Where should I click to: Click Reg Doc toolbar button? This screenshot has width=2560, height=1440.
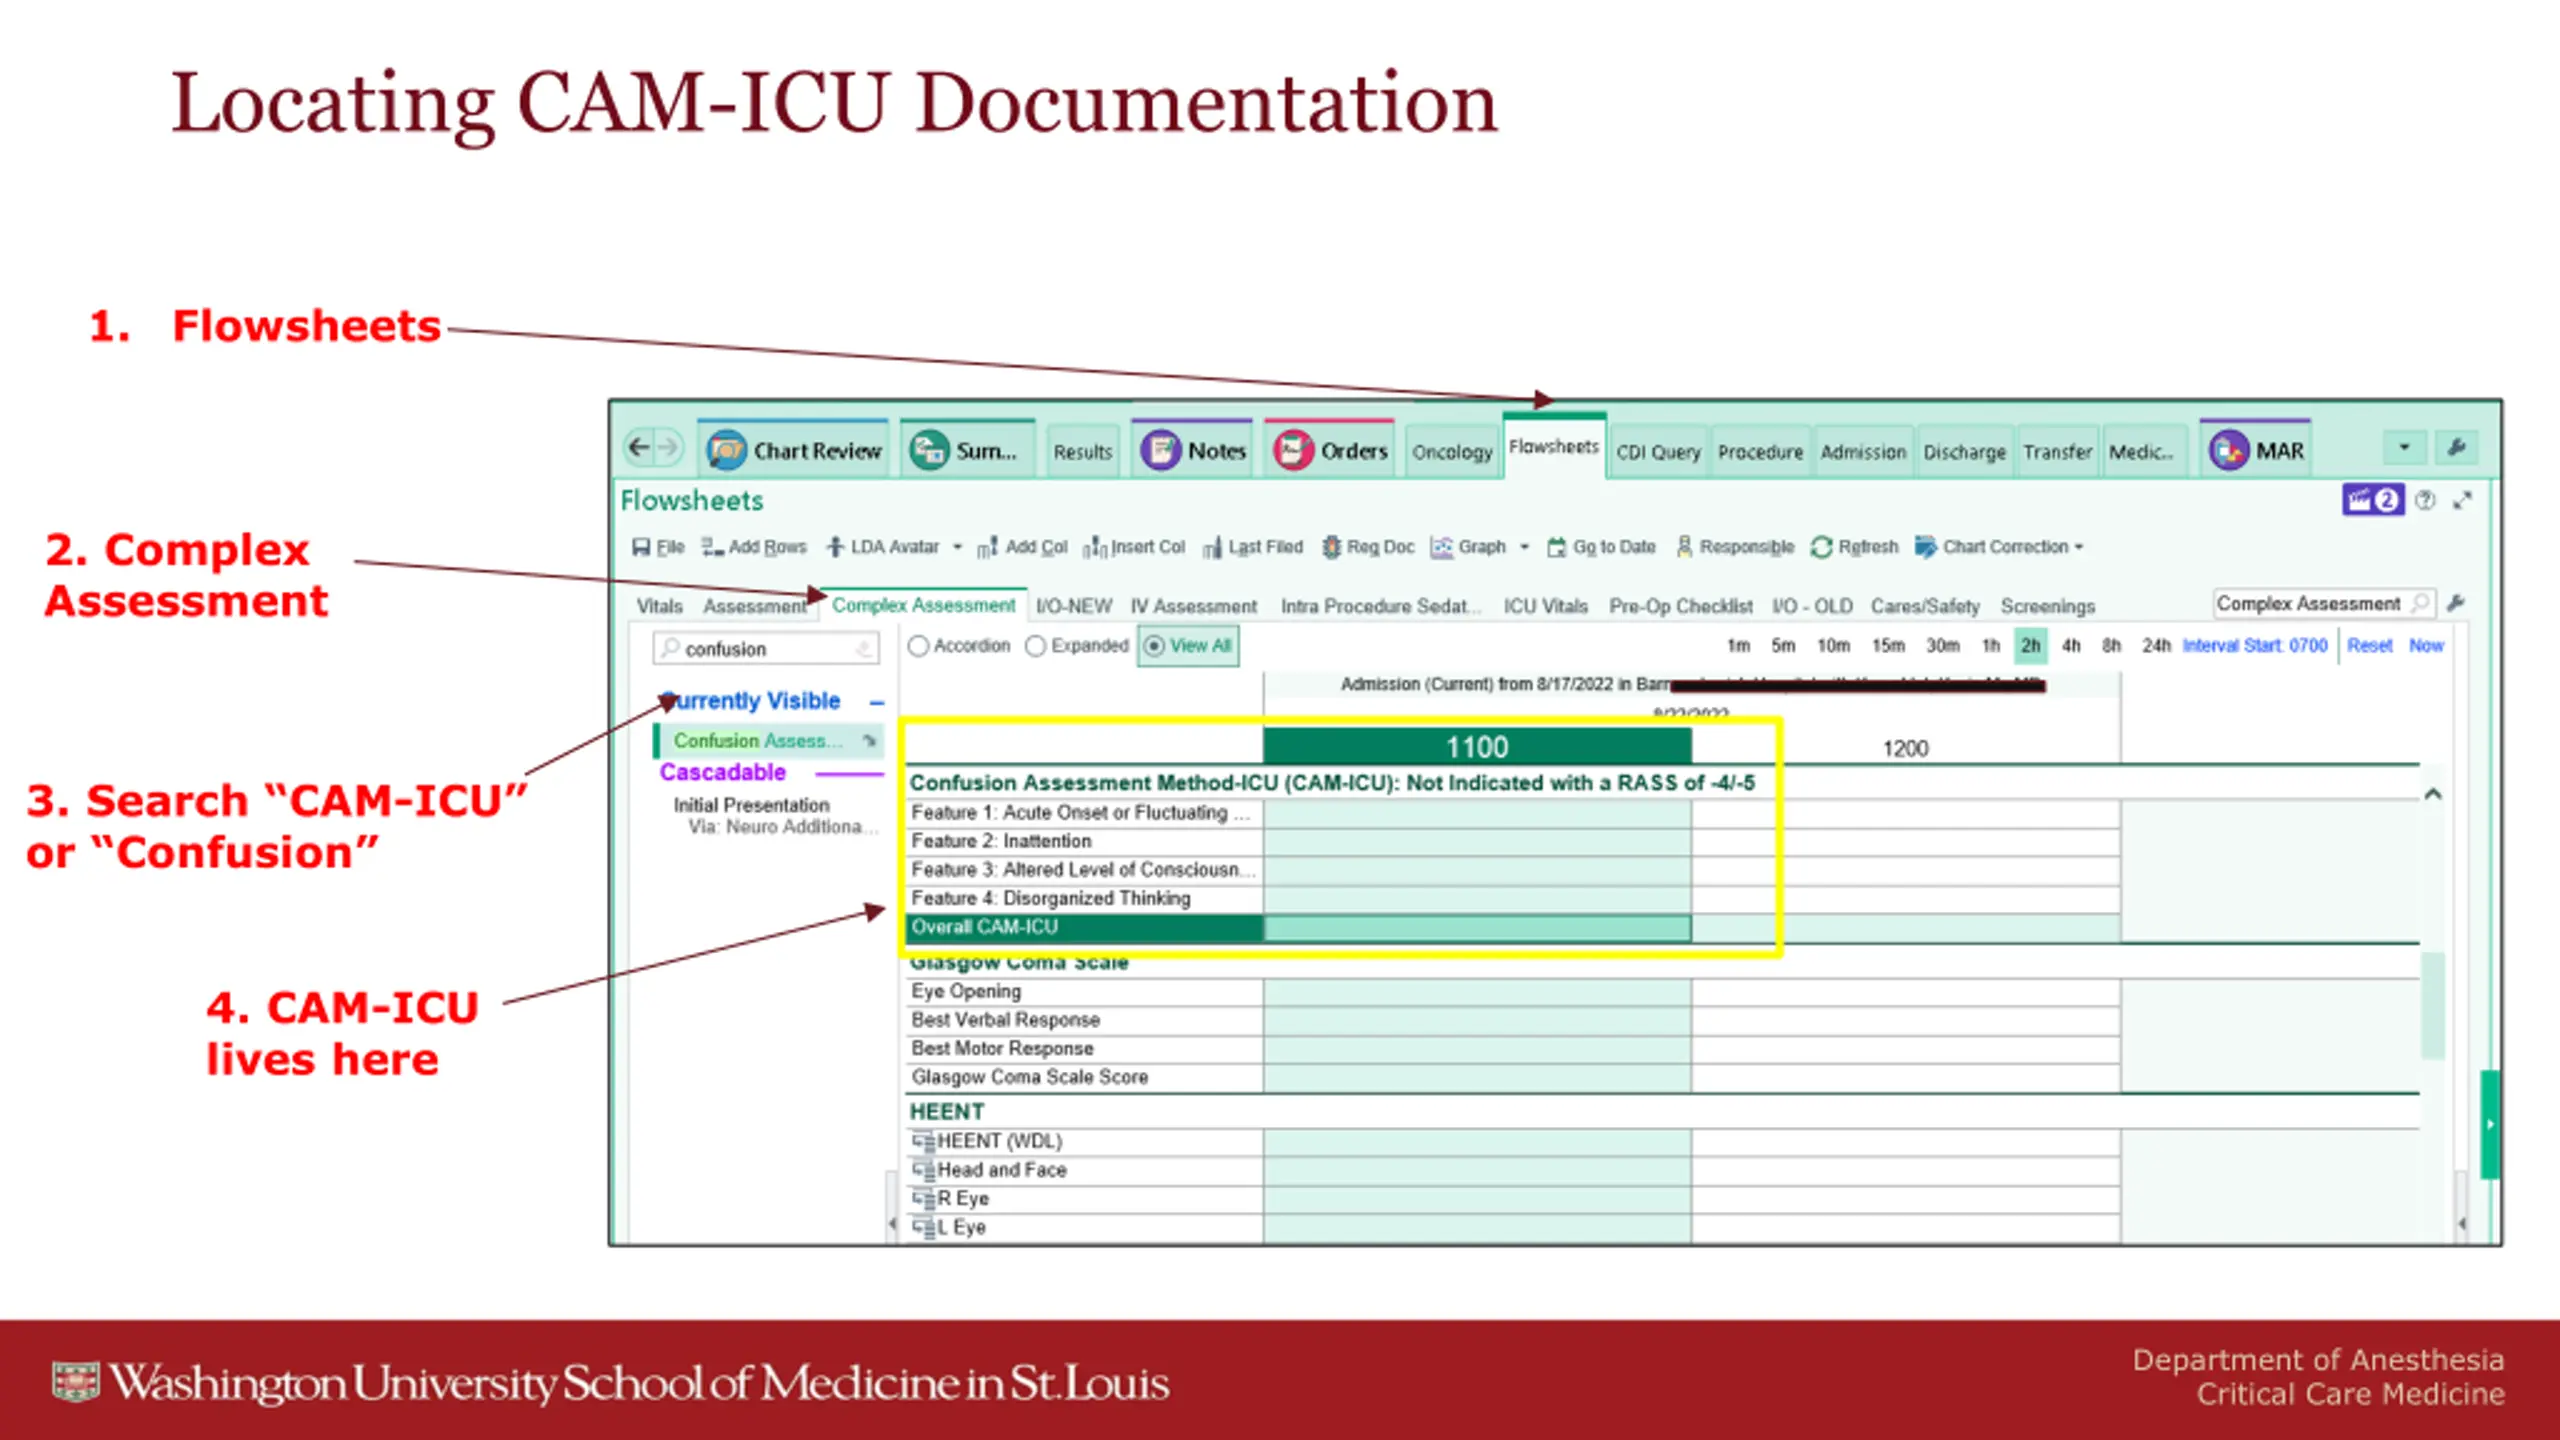[1368, 547]
